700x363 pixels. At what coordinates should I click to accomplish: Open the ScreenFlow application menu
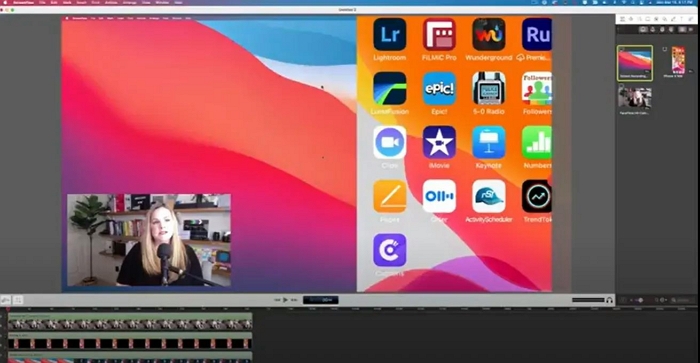(24, 3)
